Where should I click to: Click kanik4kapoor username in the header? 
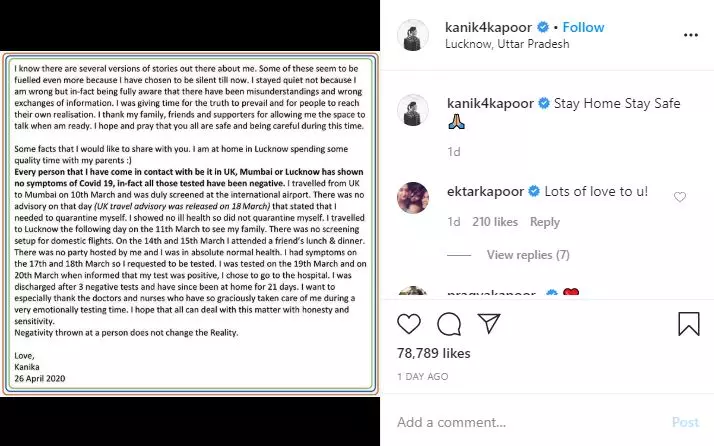pyautogui.click(x=488, y=27)
